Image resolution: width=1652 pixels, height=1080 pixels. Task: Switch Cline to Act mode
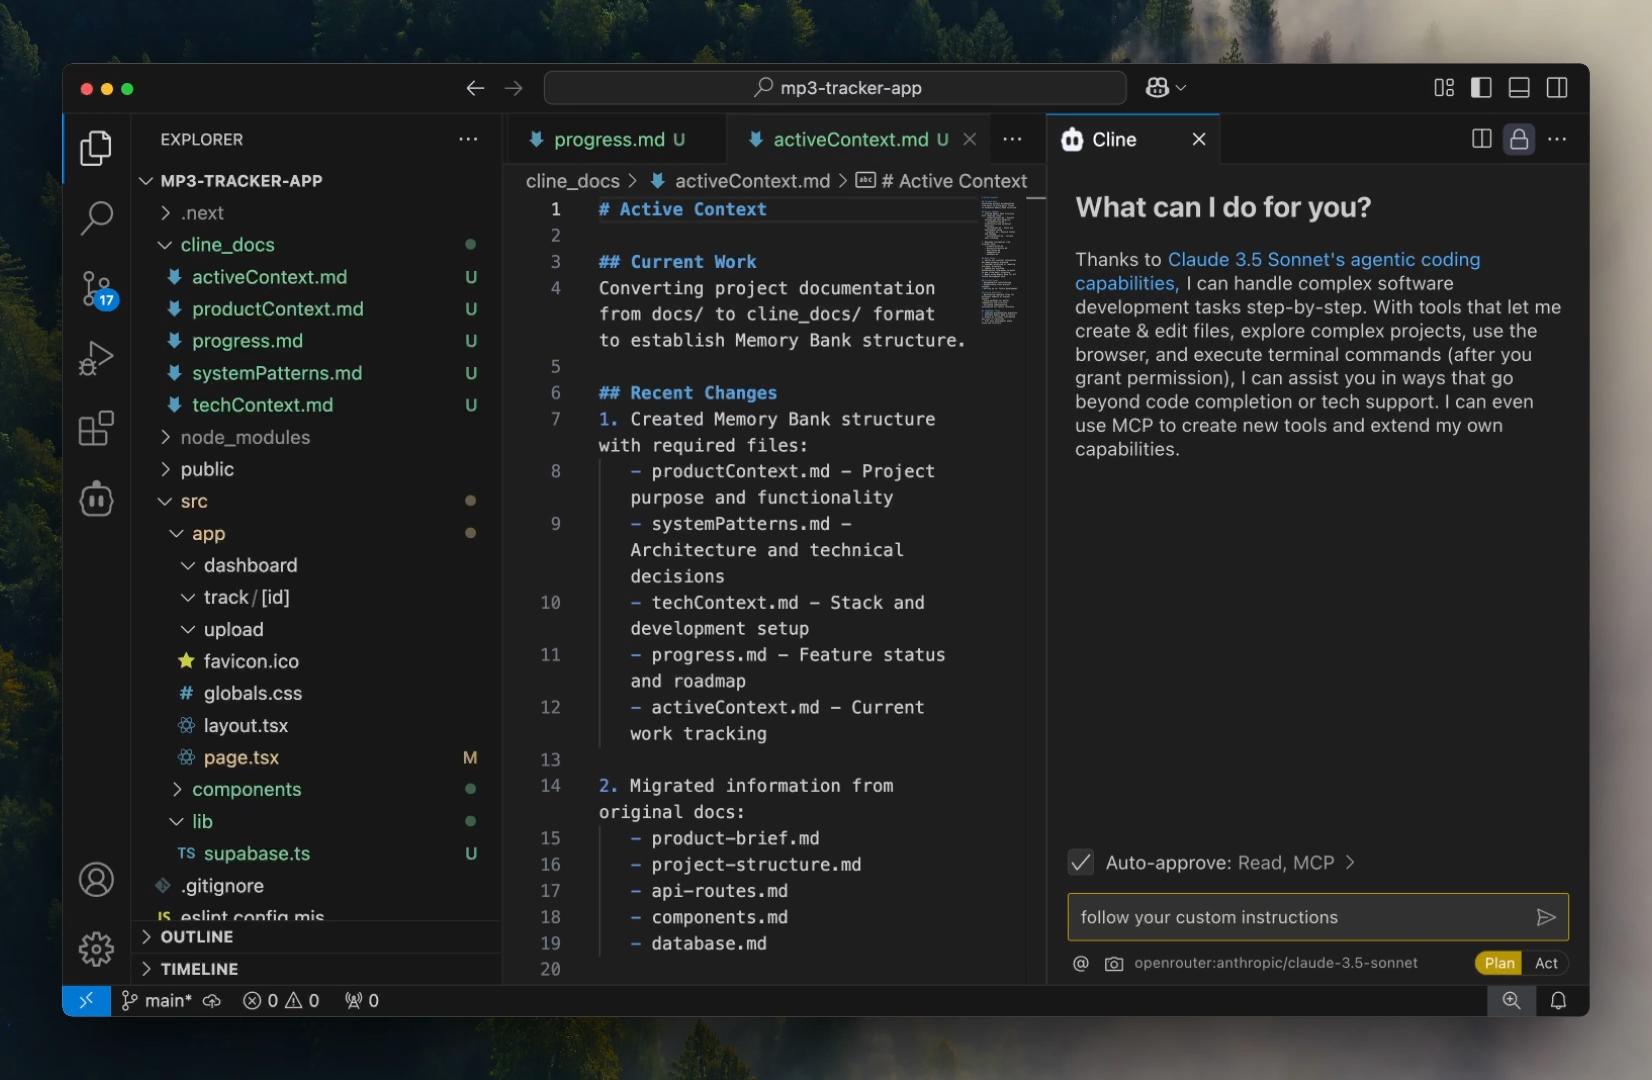point(1546,963)
